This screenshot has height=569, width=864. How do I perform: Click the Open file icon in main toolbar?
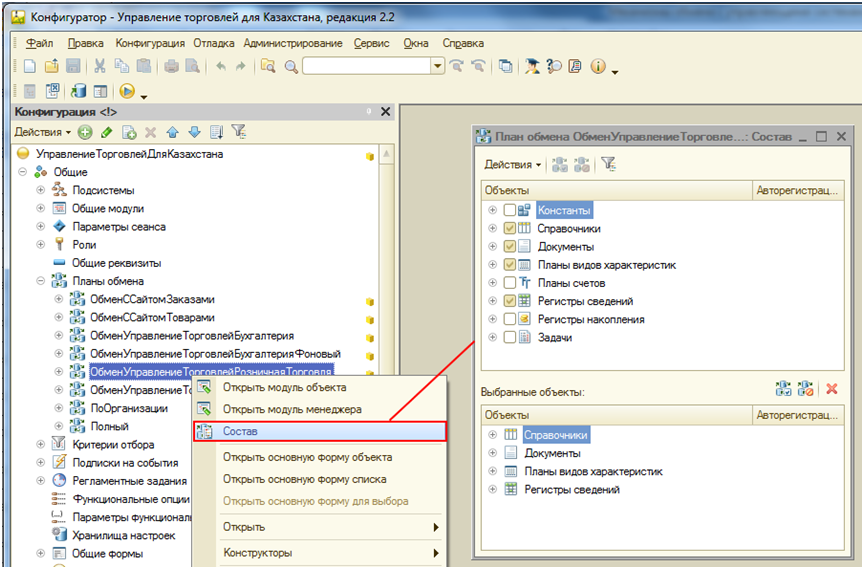(51, 67)
